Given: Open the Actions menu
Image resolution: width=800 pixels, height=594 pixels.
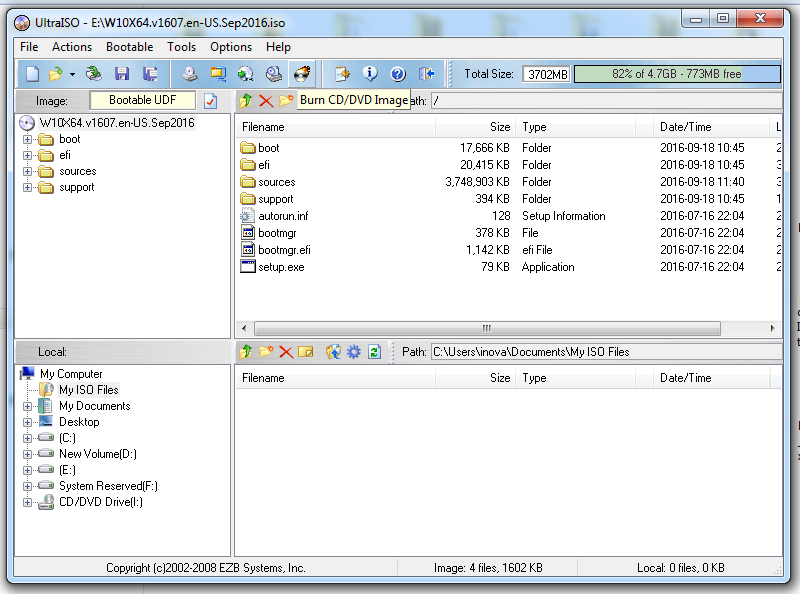Looking at the screenshot, I should tap(72, 47).
